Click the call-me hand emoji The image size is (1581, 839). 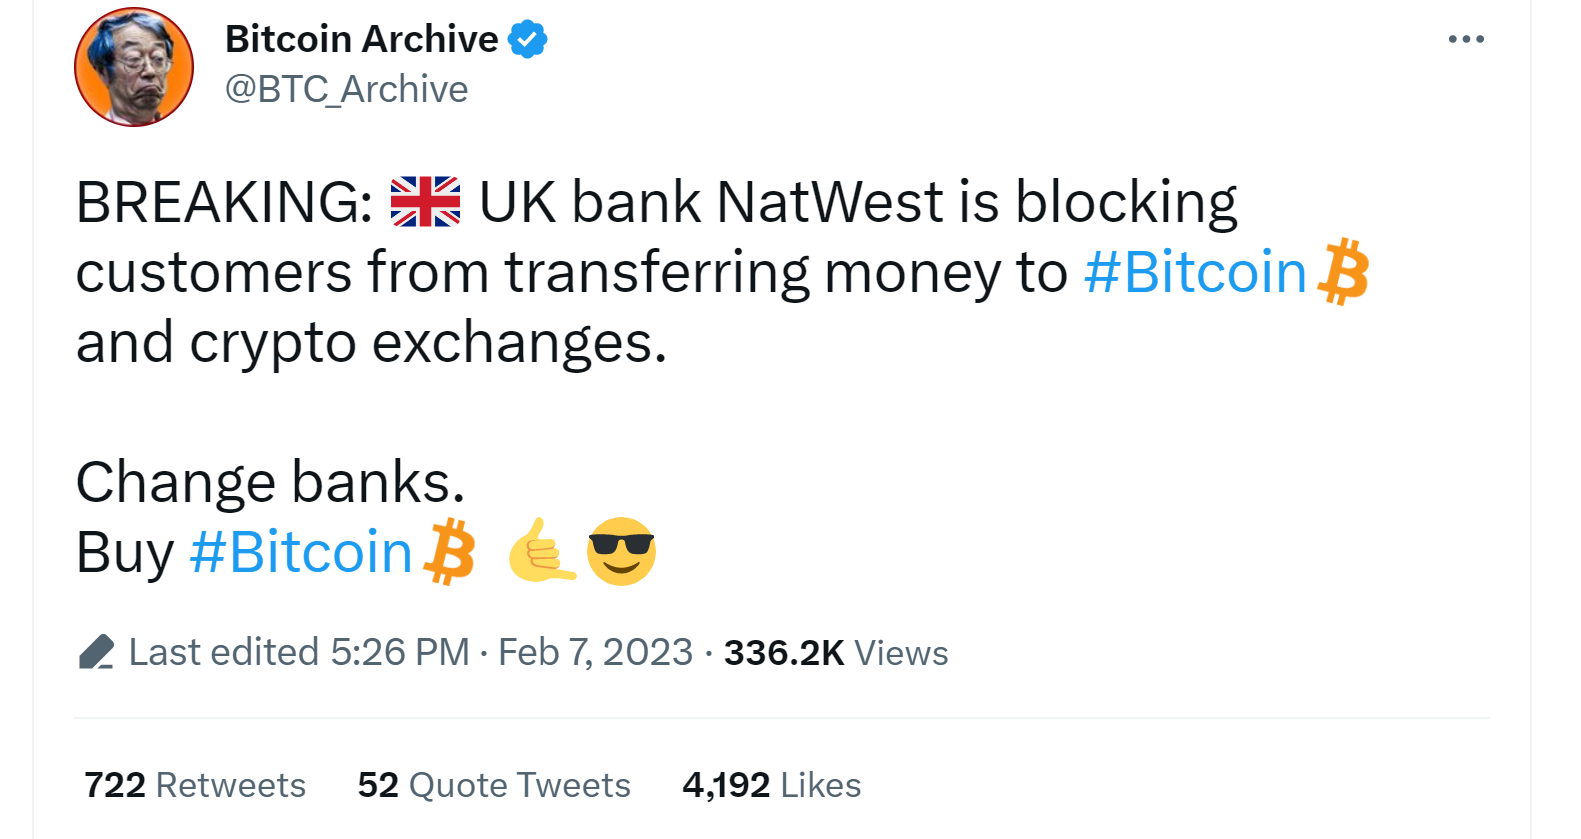pos(541,550)
